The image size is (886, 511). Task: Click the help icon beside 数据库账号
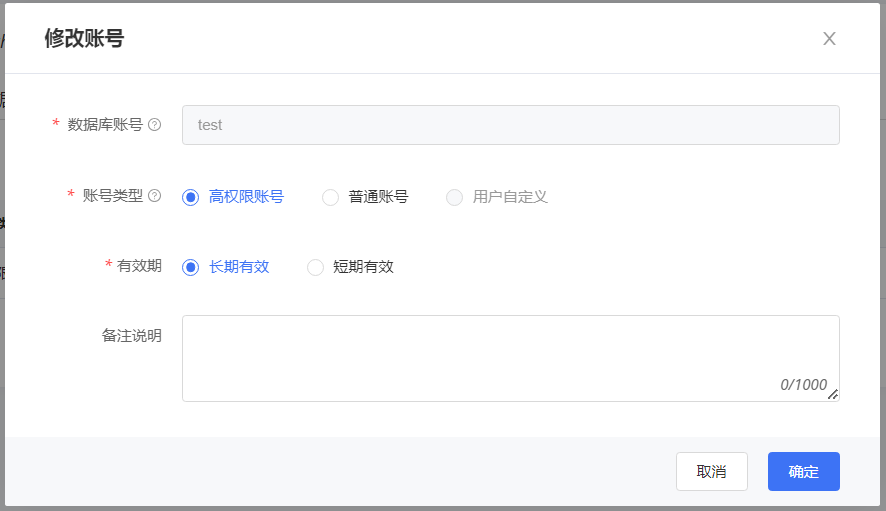(x=154, y=125)
